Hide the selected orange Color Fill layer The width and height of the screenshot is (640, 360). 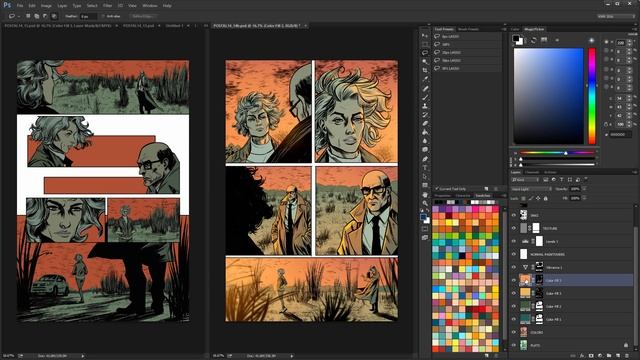click(x=514, y=280)
